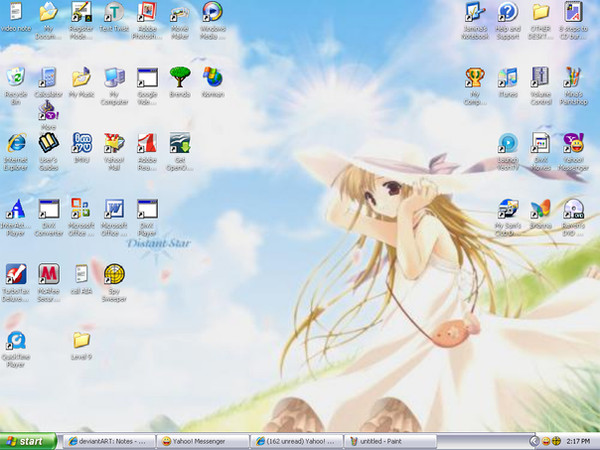600x450 pixels.
Task: Select the Windows Media Player icon
Action: coord(212,14)
